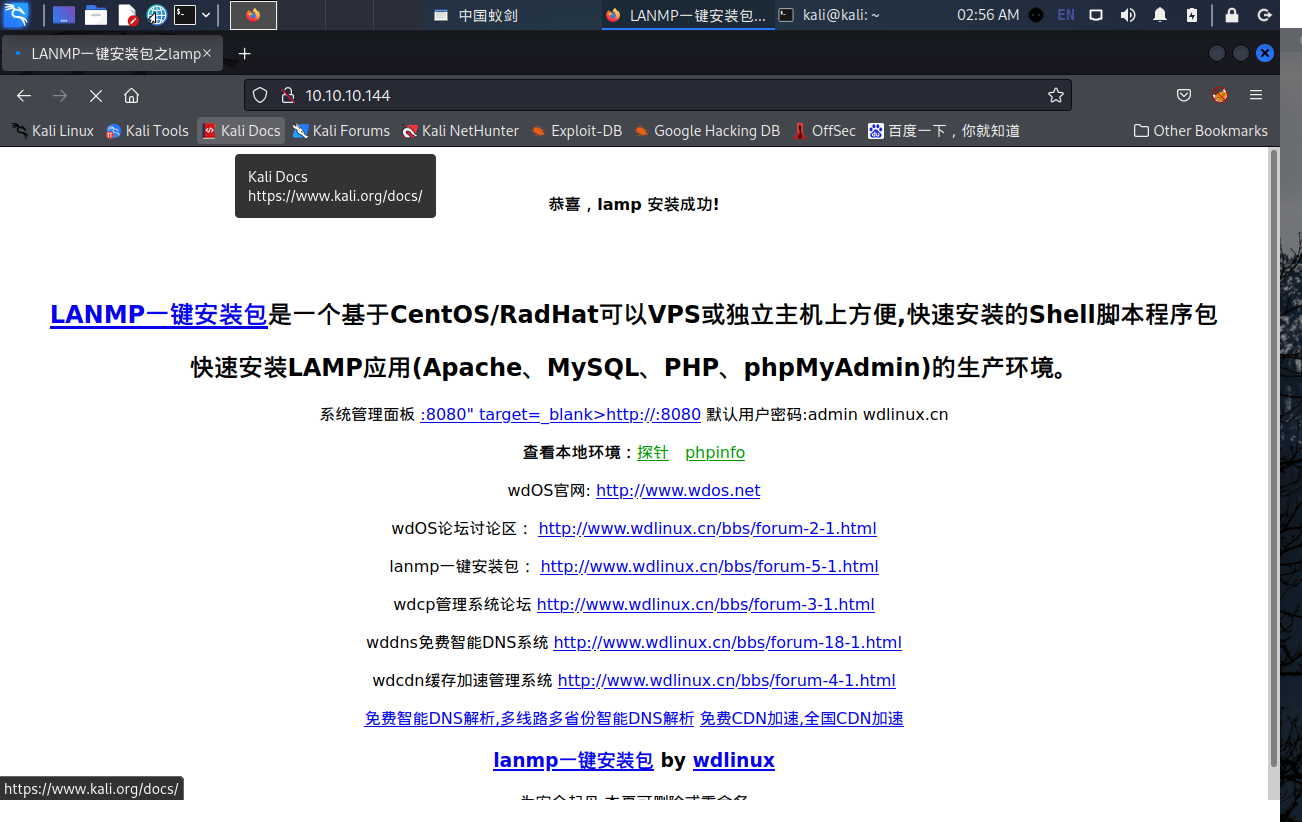This screenshot has width=1302, height=822.
Task: Open the forum-4-1.html wdcdn link
Action: pyautogui.click(x=726, y=680)
